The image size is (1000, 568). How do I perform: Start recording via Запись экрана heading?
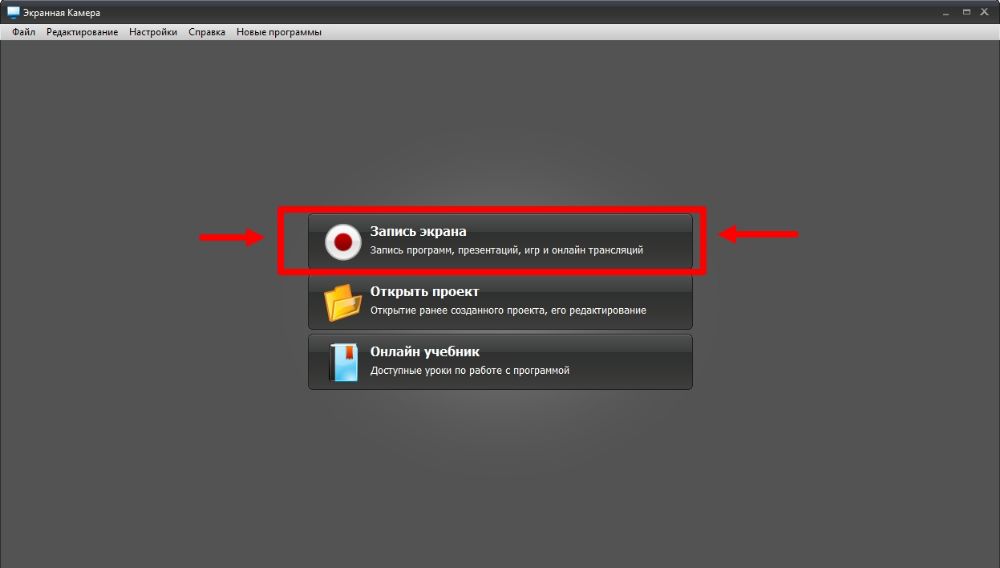pyautogui.click(x=418, y=231)
